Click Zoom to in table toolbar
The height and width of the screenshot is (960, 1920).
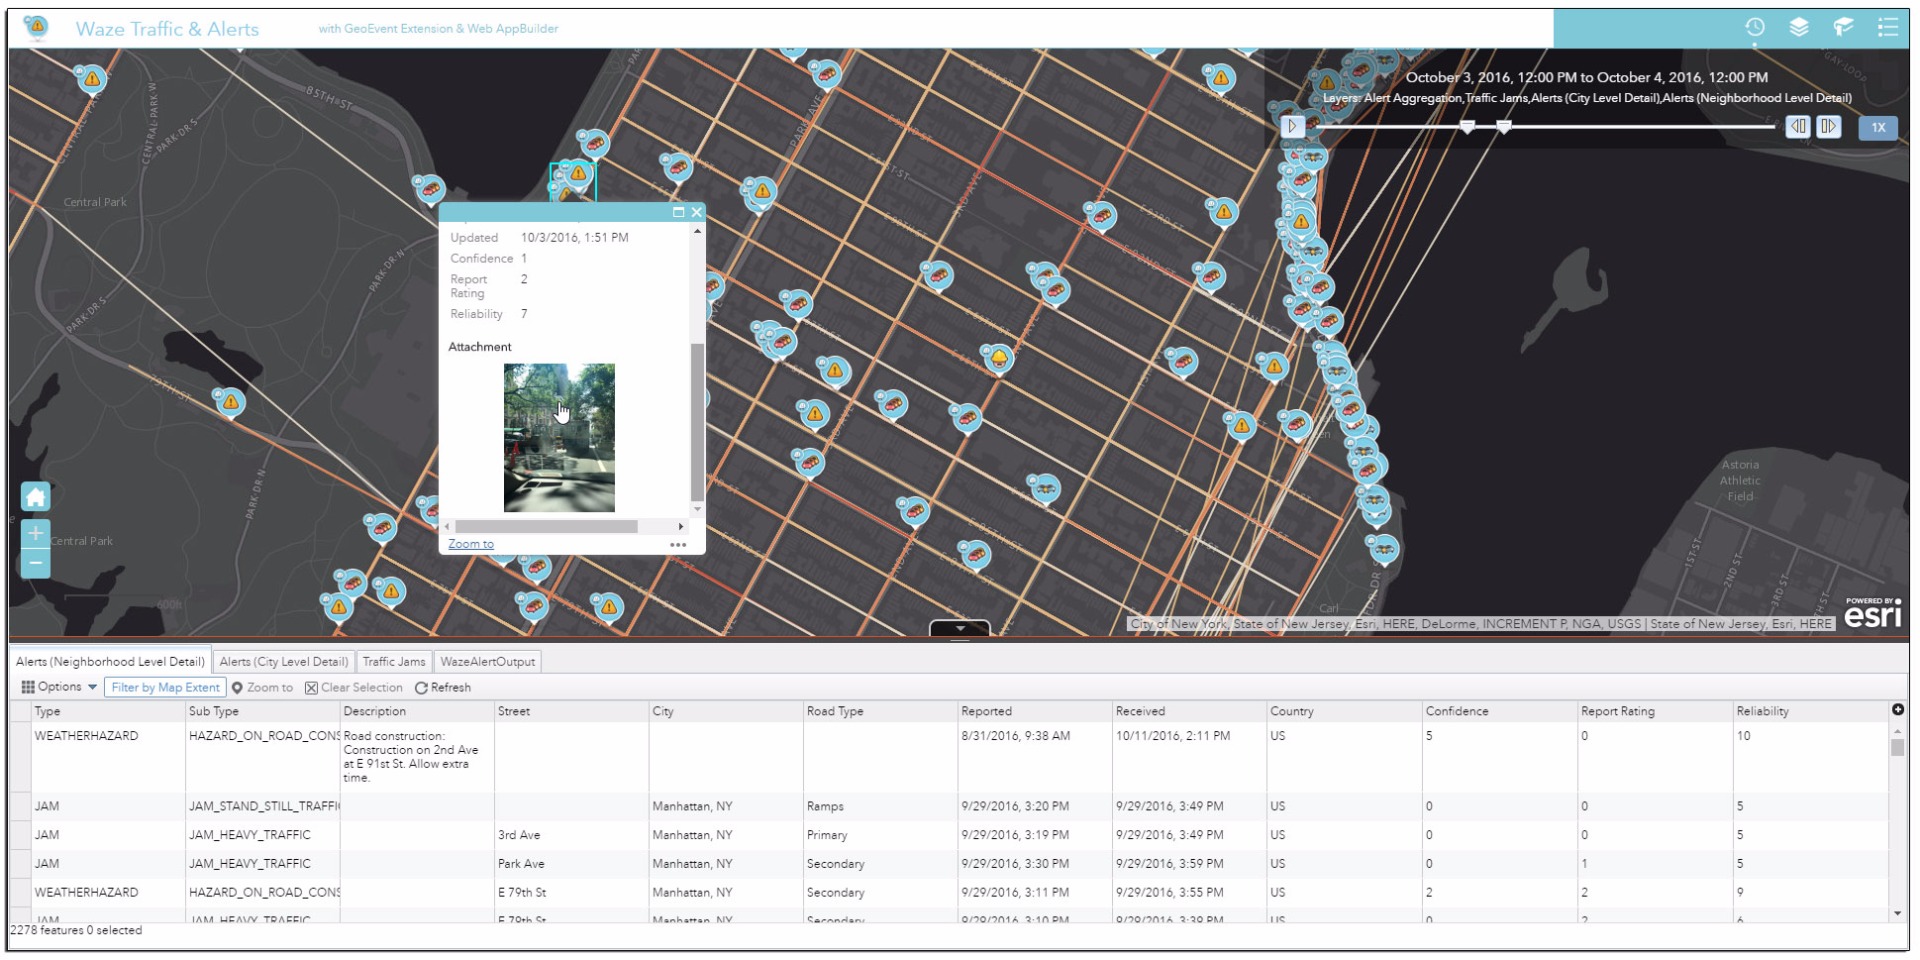point(262,687)
